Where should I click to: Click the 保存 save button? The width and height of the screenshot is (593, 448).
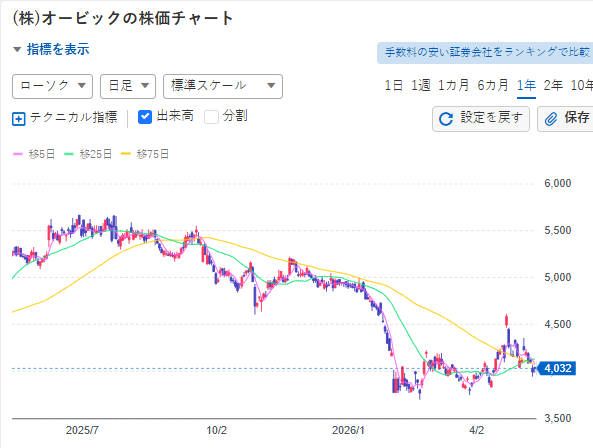coord(565,119)
